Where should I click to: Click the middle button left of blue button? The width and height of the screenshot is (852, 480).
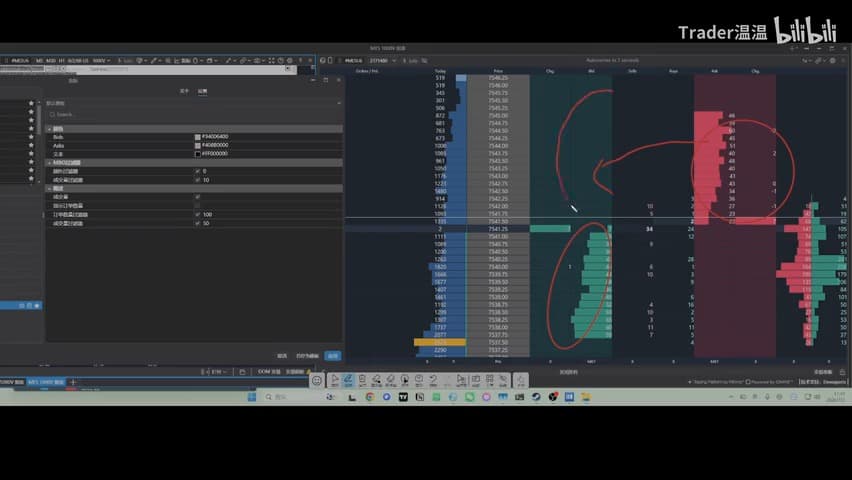point(307,356)
